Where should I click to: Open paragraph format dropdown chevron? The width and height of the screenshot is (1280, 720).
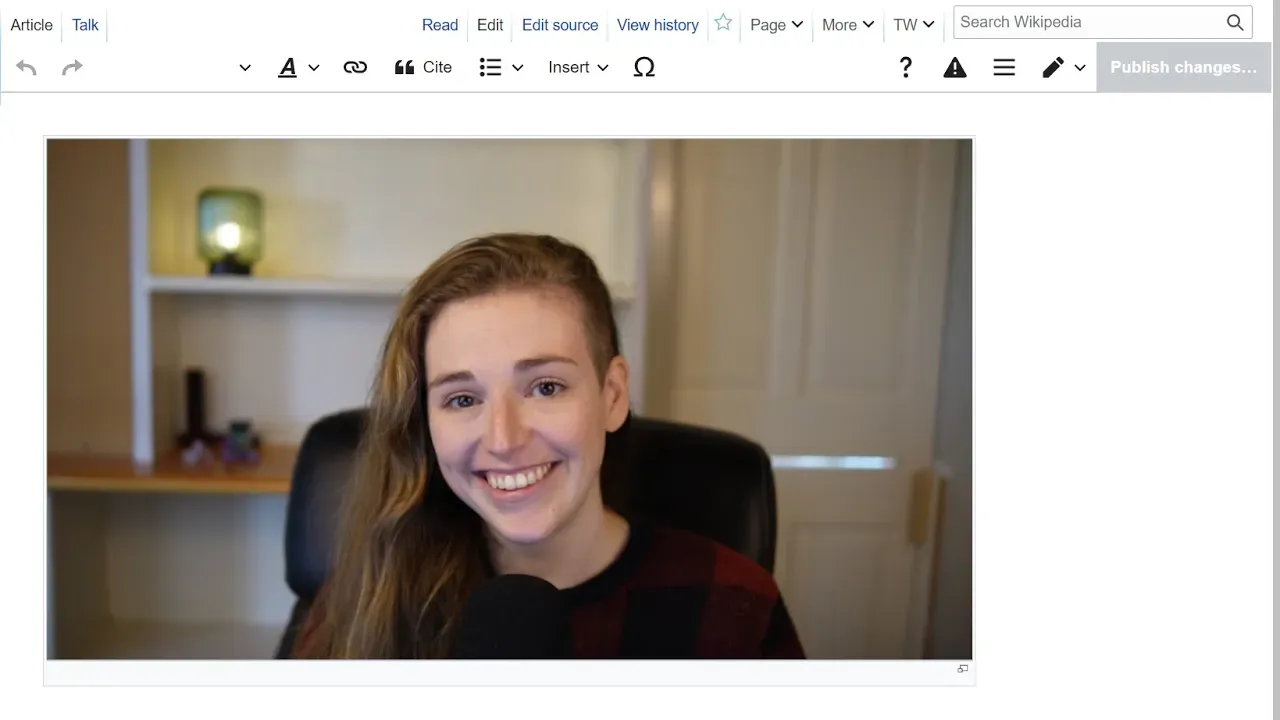tap(245, 68)
